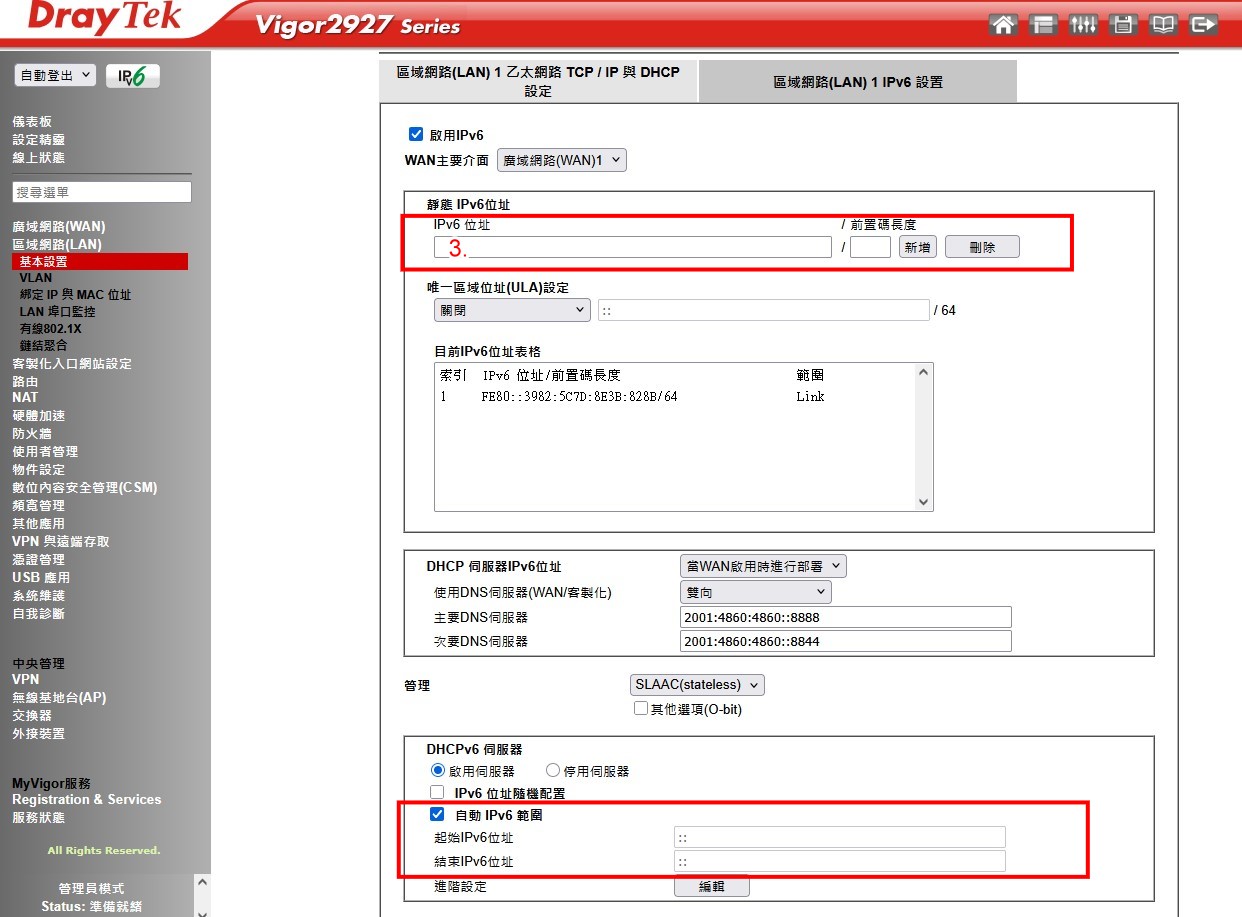Select the 停用伺服器 radio button
The image size is (1242, 917).
(x=553, y=771)
